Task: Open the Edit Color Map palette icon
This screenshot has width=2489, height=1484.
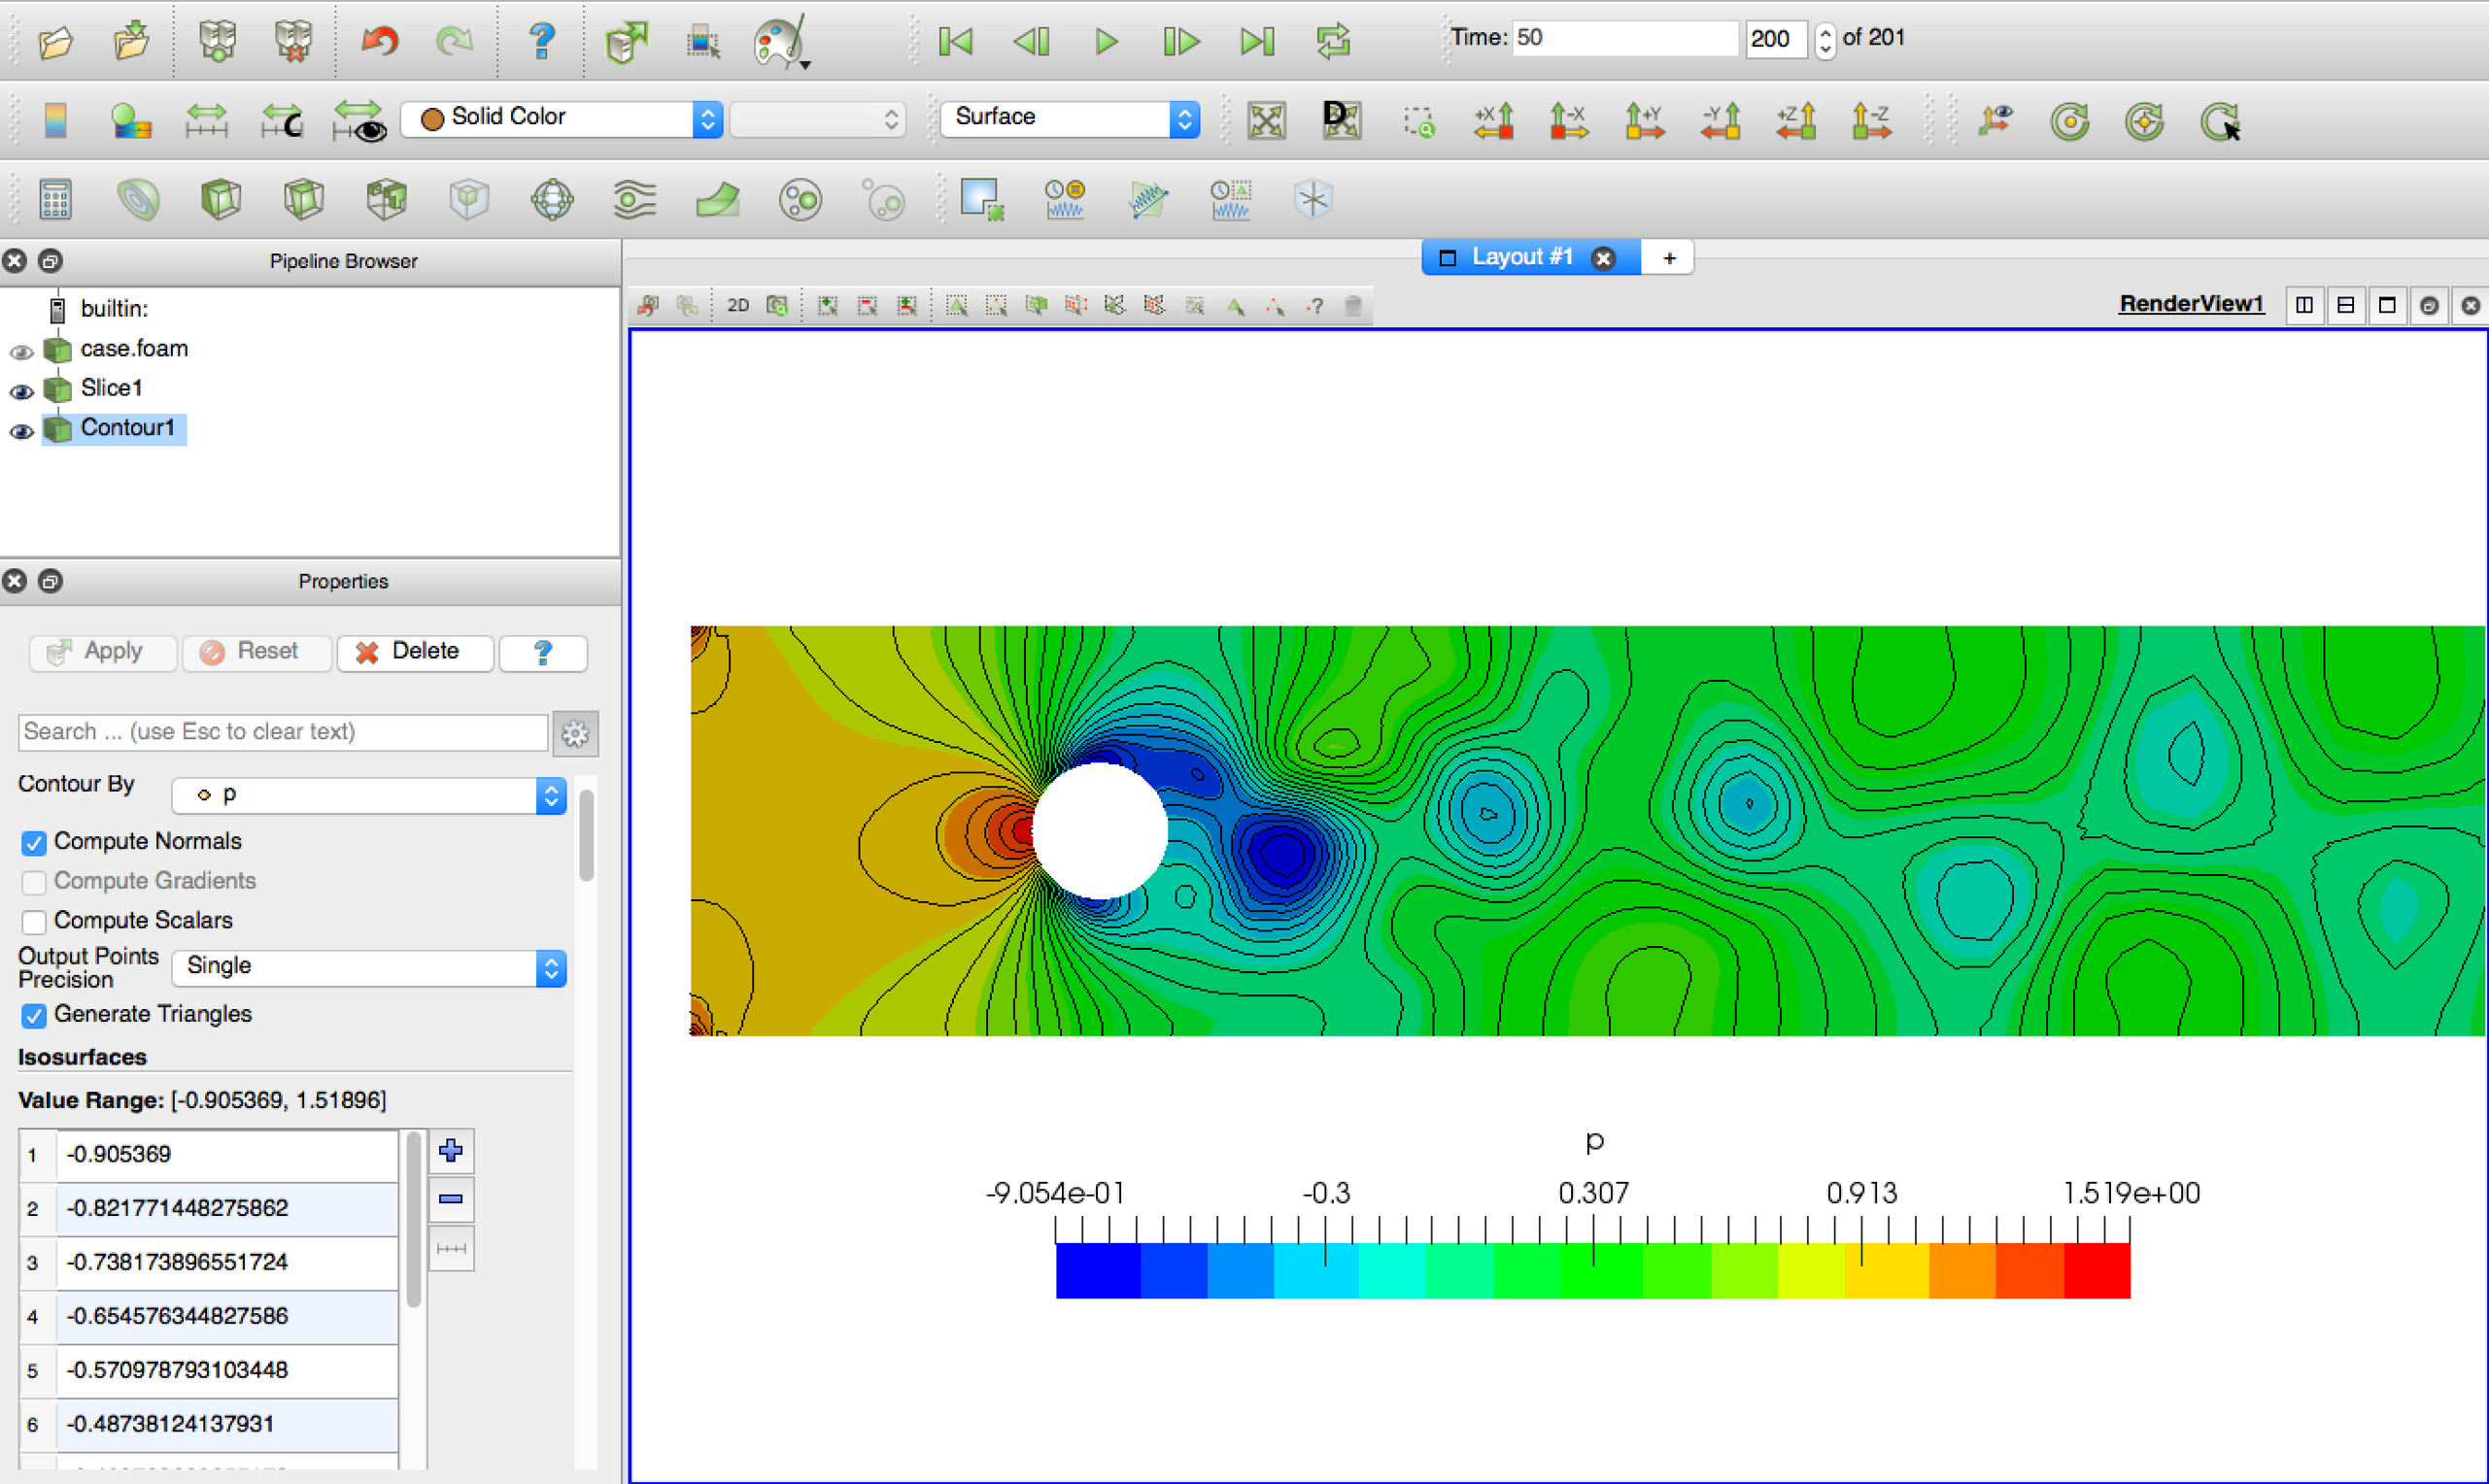Action: (778, 41)
